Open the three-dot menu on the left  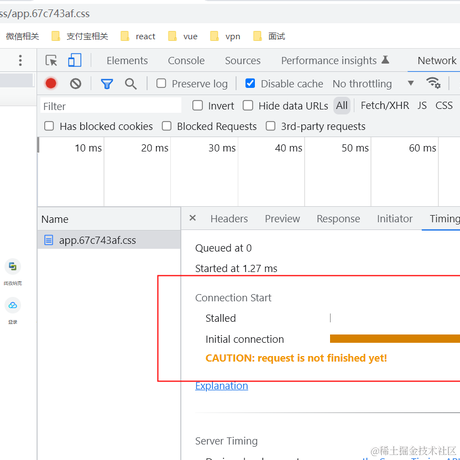(x=20, y=60)
